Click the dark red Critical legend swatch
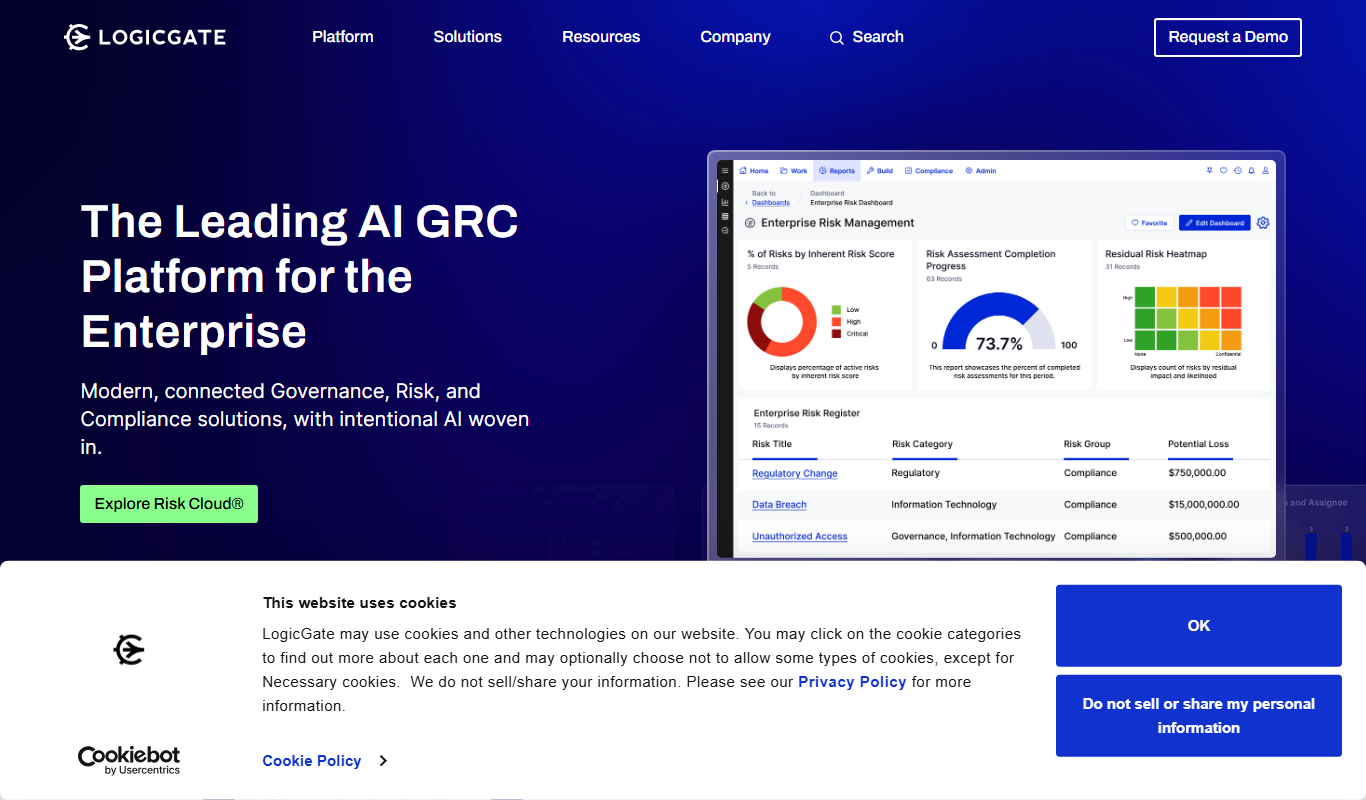 pyautogui.click(x=837, y=334)
